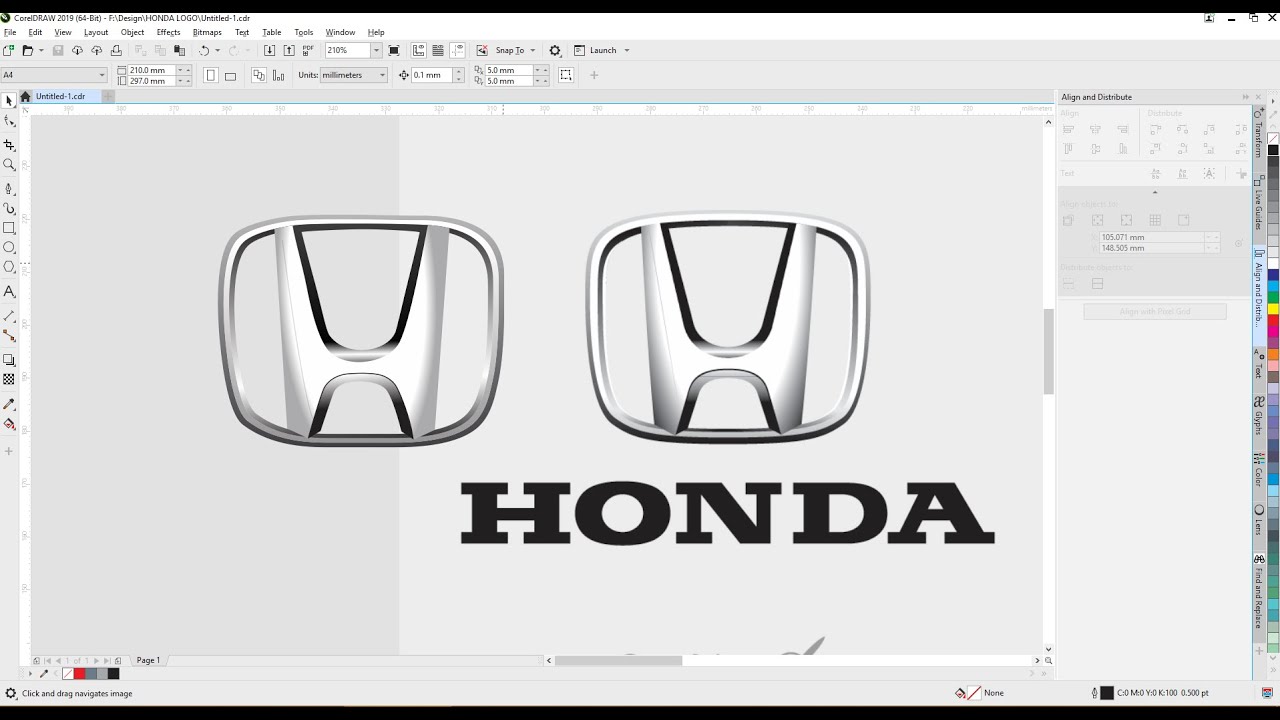This screenshot has width=1280, height=720.
Task: Click the page width 210.0 mm field
Action: [152, 70]
